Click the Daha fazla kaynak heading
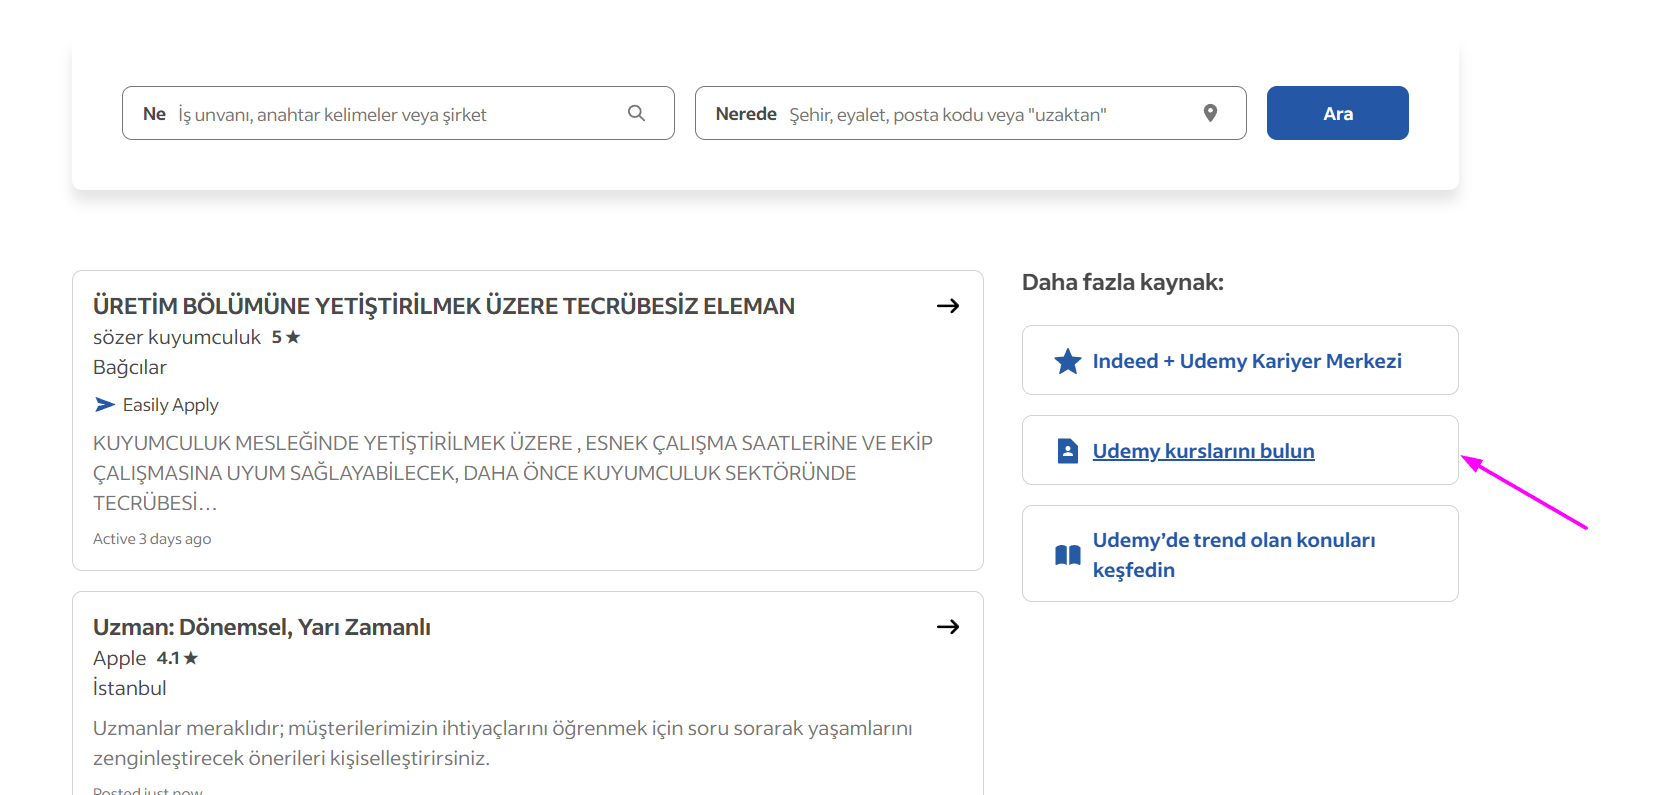 [x=1123, y=282]
